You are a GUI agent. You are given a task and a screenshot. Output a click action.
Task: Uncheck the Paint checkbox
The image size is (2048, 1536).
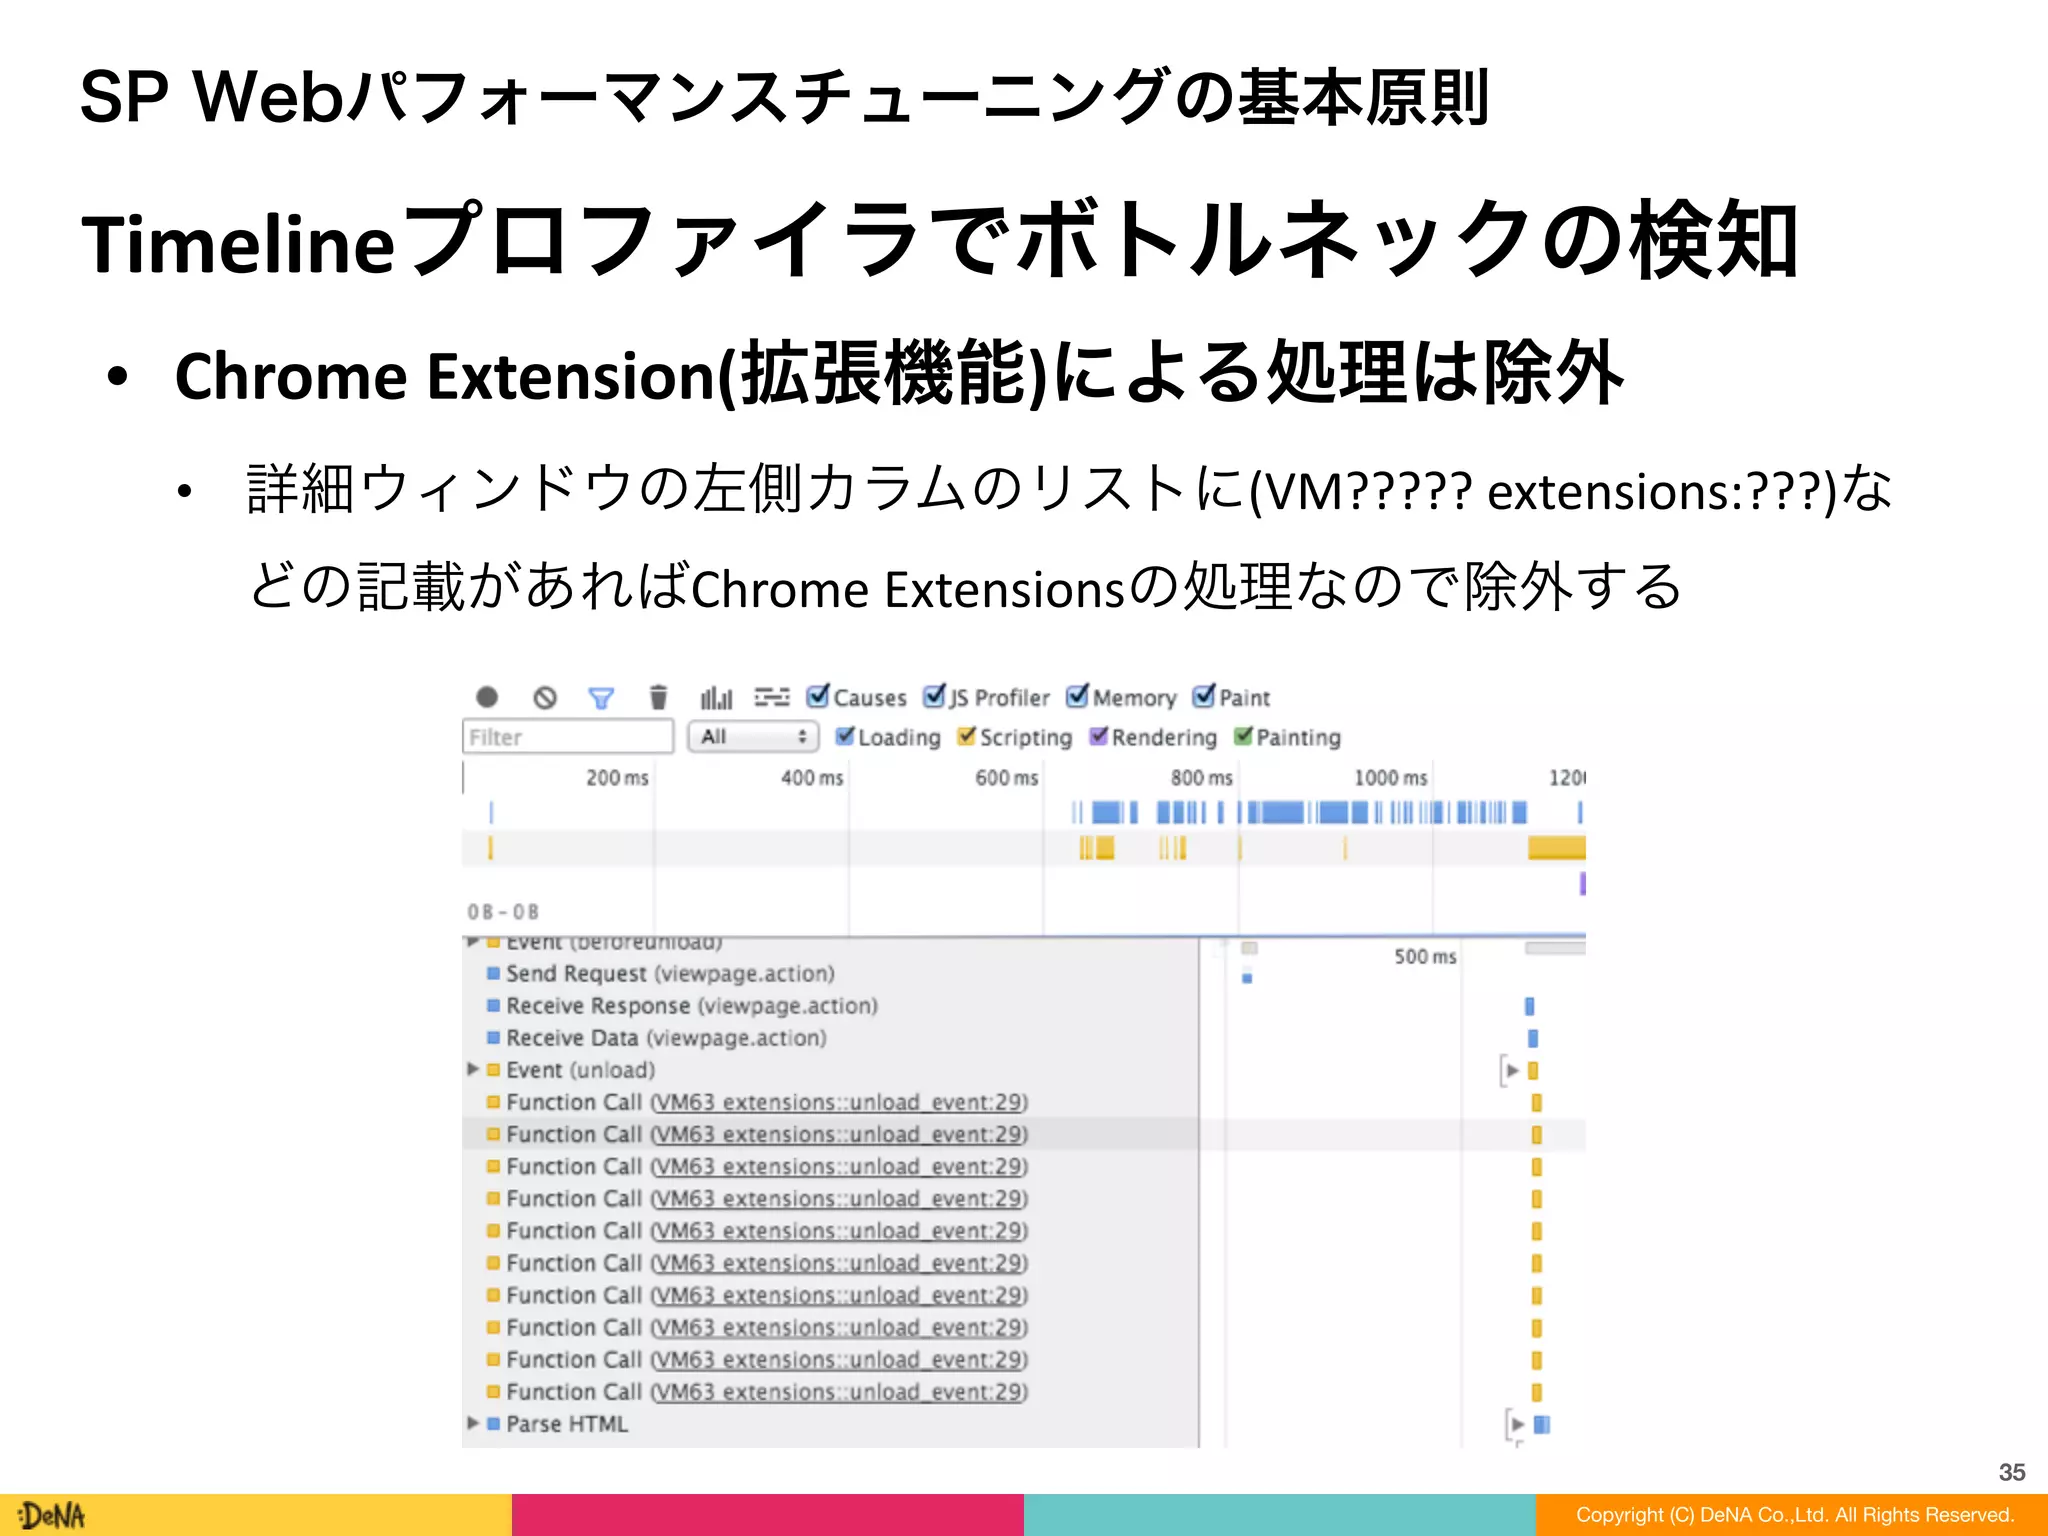pyautogui.click(x=1204, y=695)
